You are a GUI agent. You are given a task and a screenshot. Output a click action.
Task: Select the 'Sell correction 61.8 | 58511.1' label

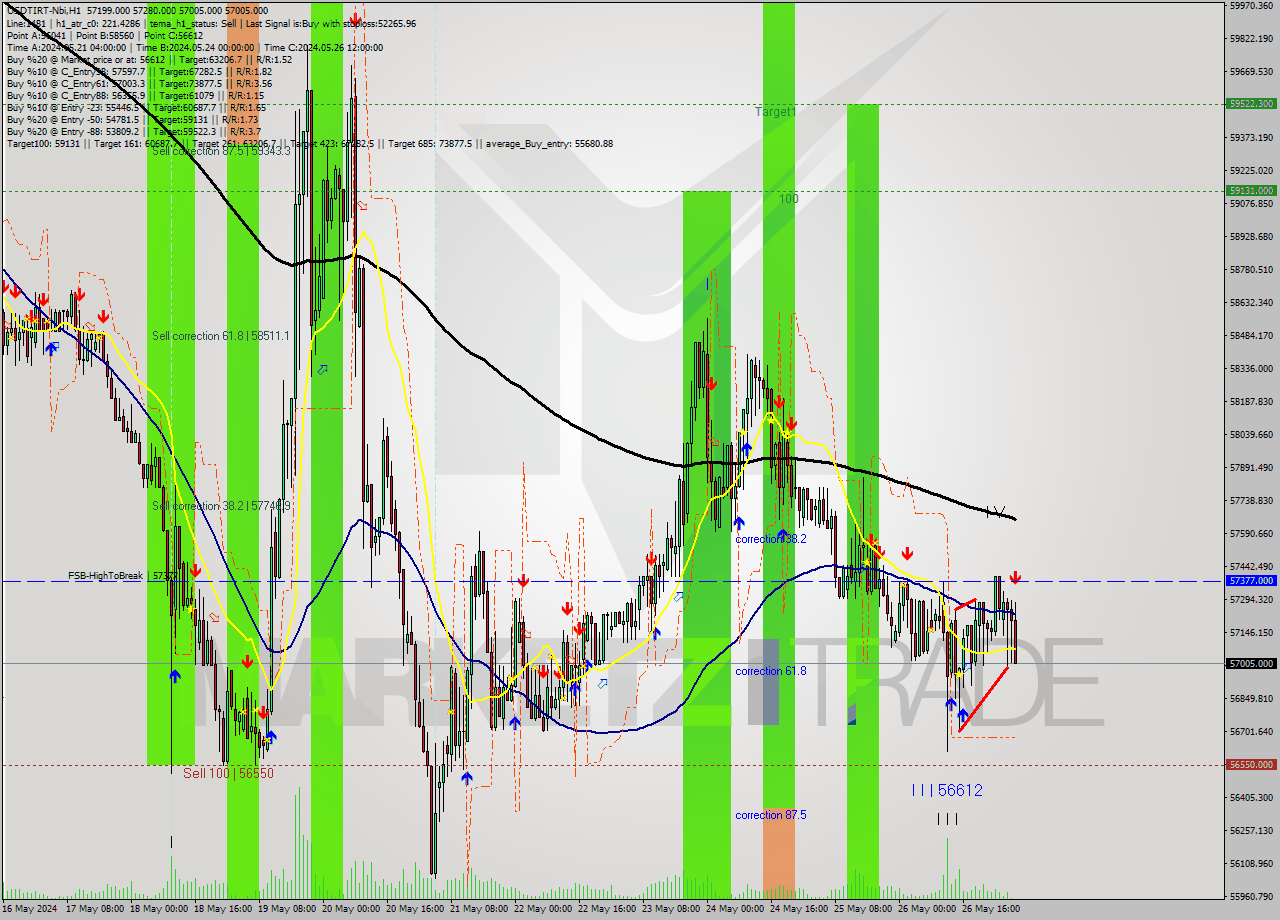[x=220, y=336]
